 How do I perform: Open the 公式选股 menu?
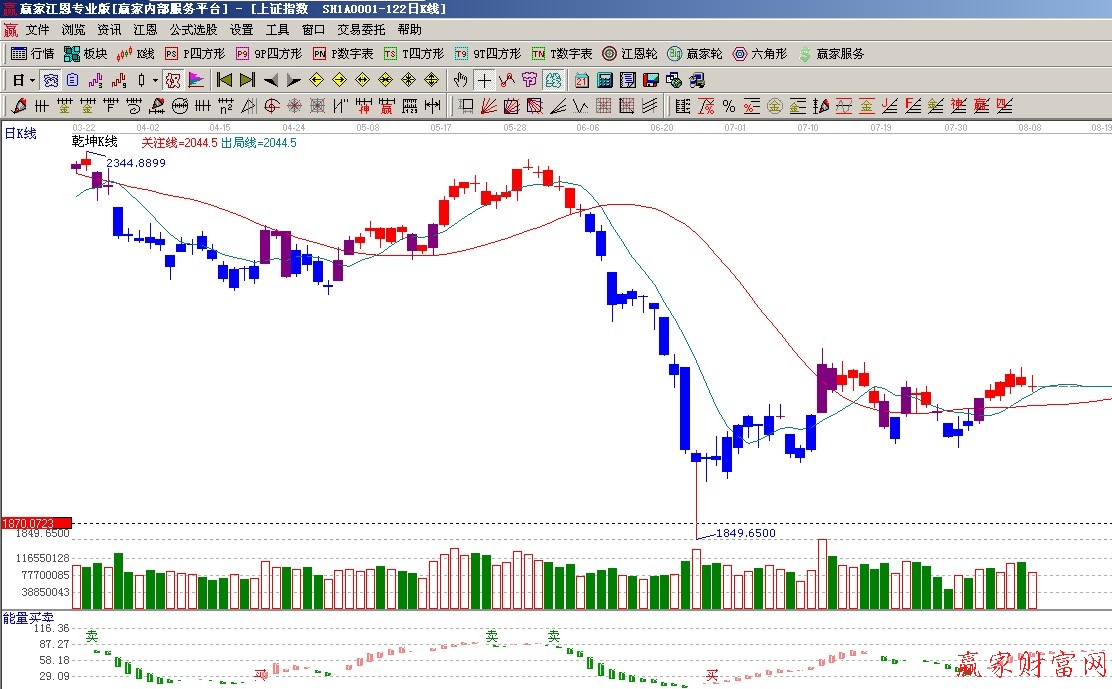pos(194,30)
